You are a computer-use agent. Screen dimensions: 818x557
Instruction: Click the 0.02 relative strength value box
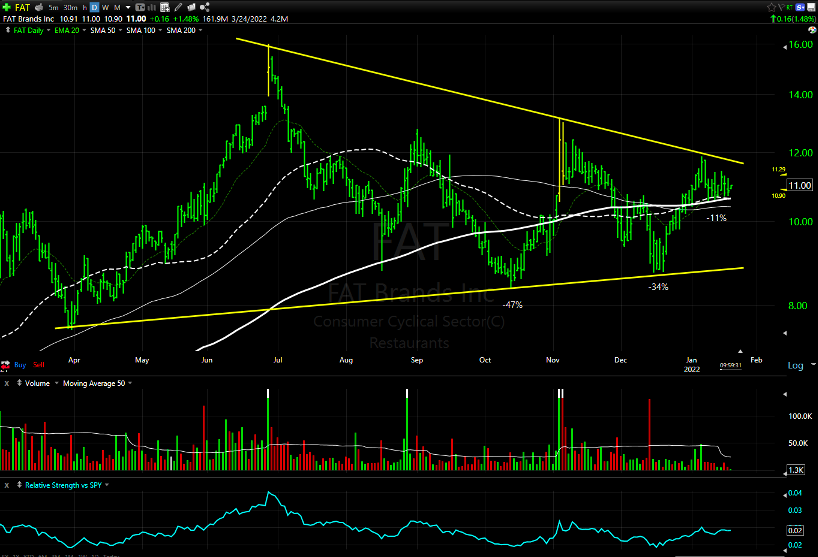(795, 530)
